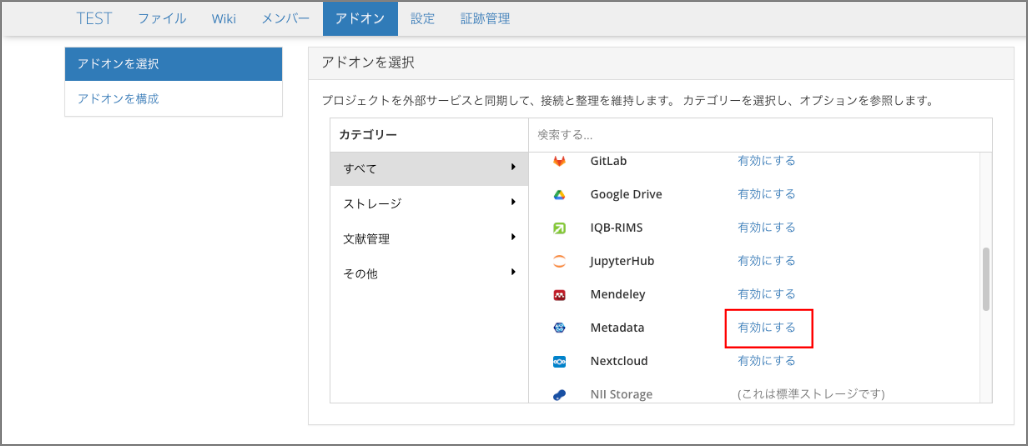Enable the Metadata addon
Viewport: 1028px width, 446px height.
pyautogui.click(x=767, y=328)
